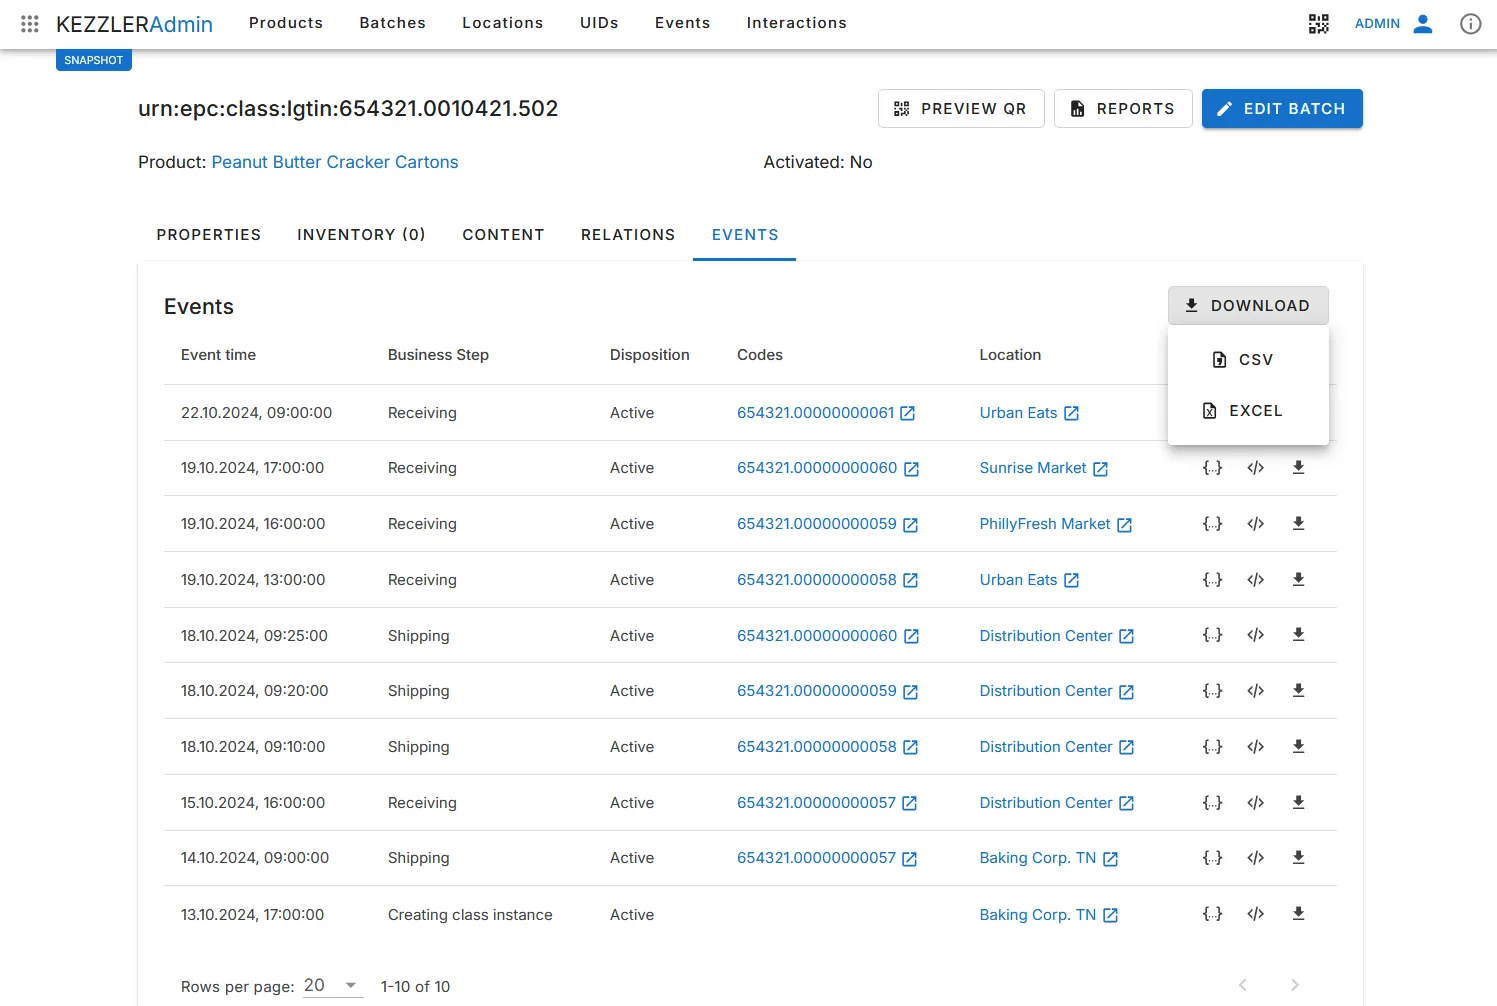Open the apps grid menu icon
Image resolution: width=1497 pixels, height=1006 pixels.
[x=30, y=23]
